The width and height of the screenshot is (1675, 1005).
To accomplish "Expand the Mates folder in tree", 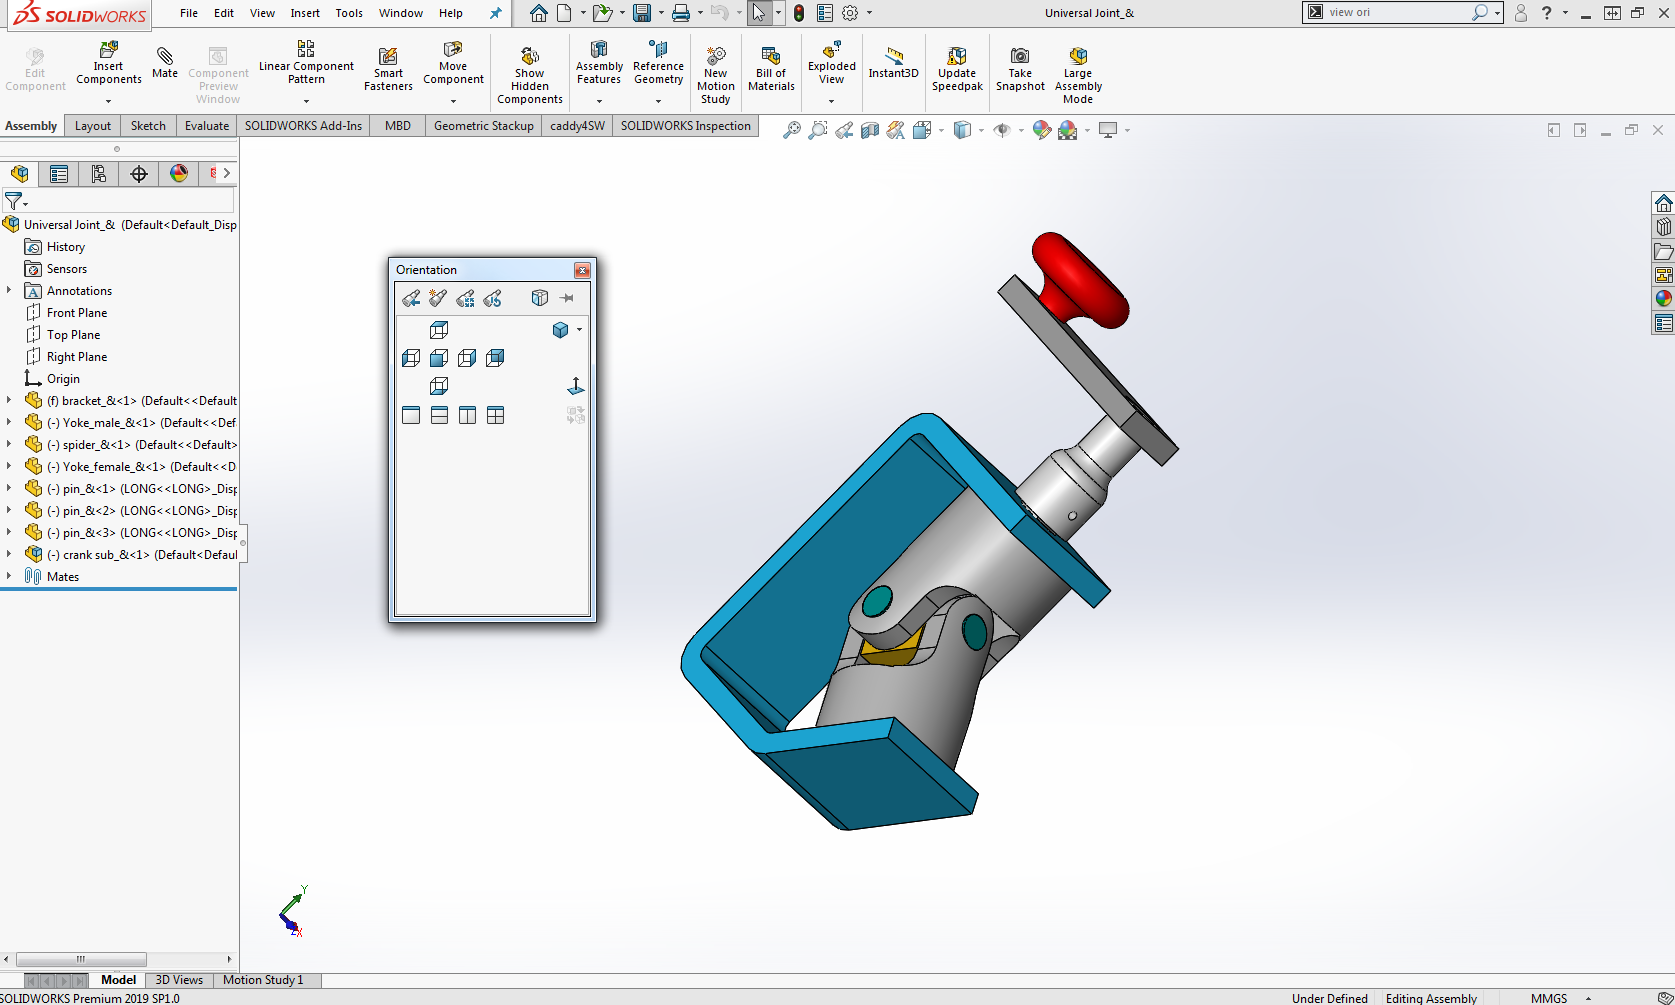I will 9,576.
